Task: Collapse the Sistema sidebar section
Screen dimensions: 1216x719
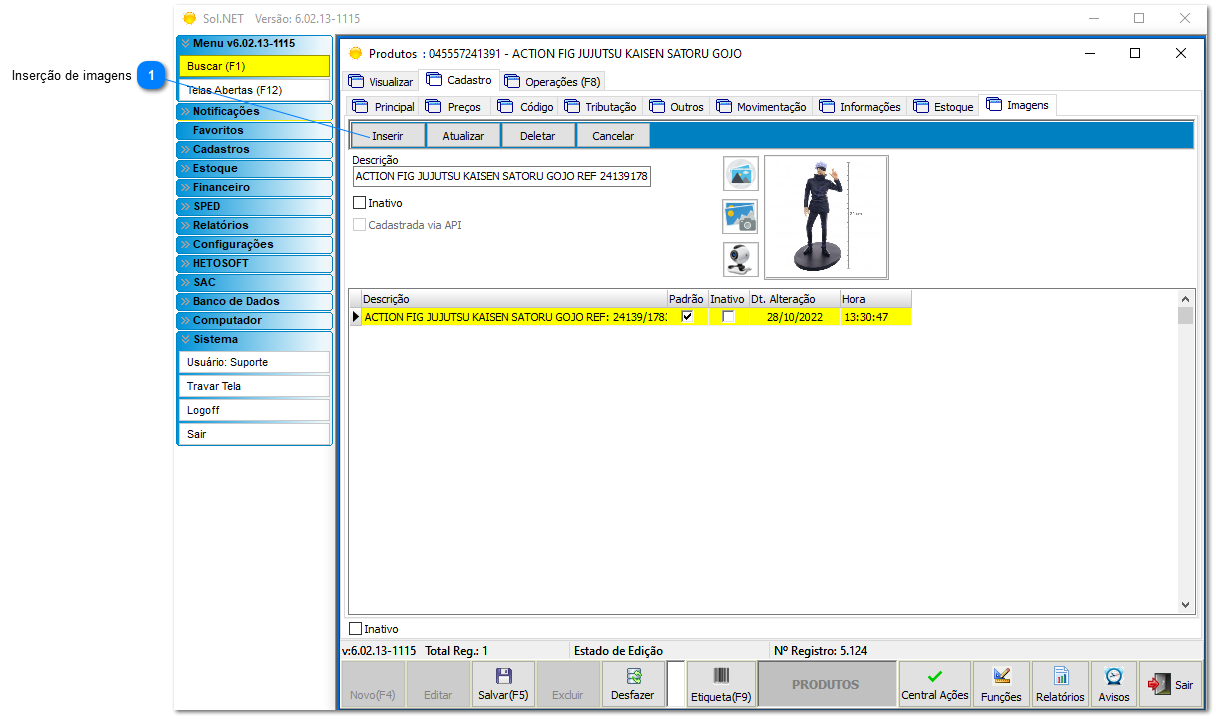Action: 254,339
